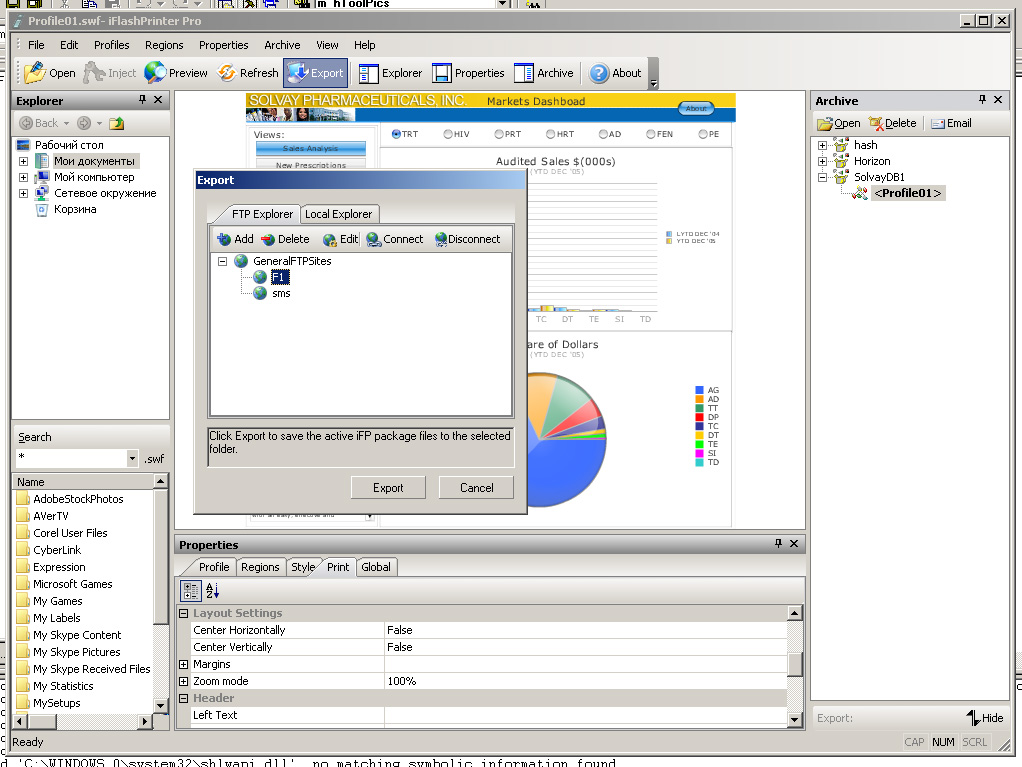Select the PRT radio button
Image resolution: width=1022 pixels, height=767 pixels.
click(x=499, y=134)
